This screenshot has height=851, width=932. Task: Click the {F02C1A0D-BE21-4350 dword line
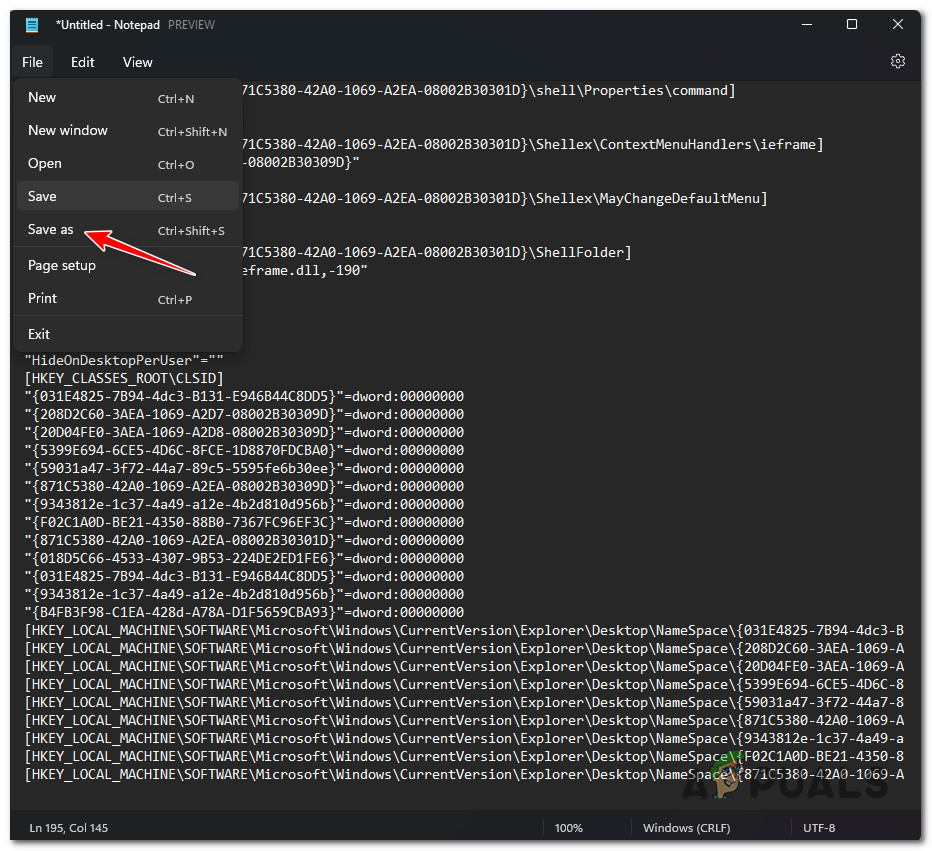pyautogui.click(x=244, y=522)
